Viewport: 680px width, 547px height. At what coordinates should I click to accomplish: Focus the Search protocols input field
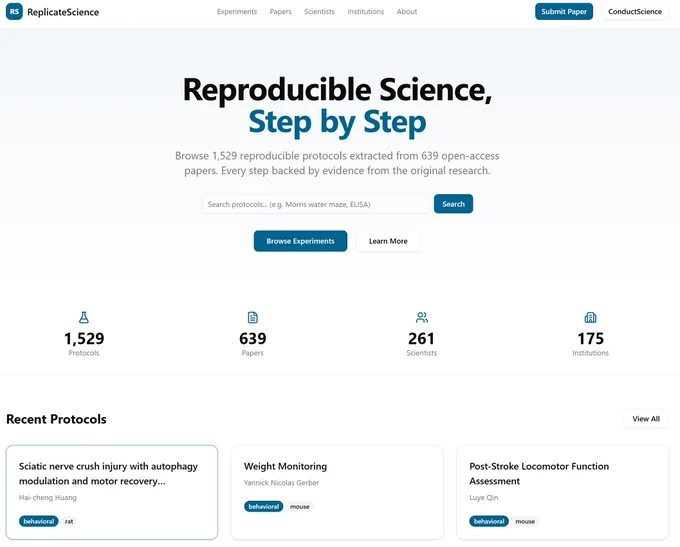(x=315, y=204)
